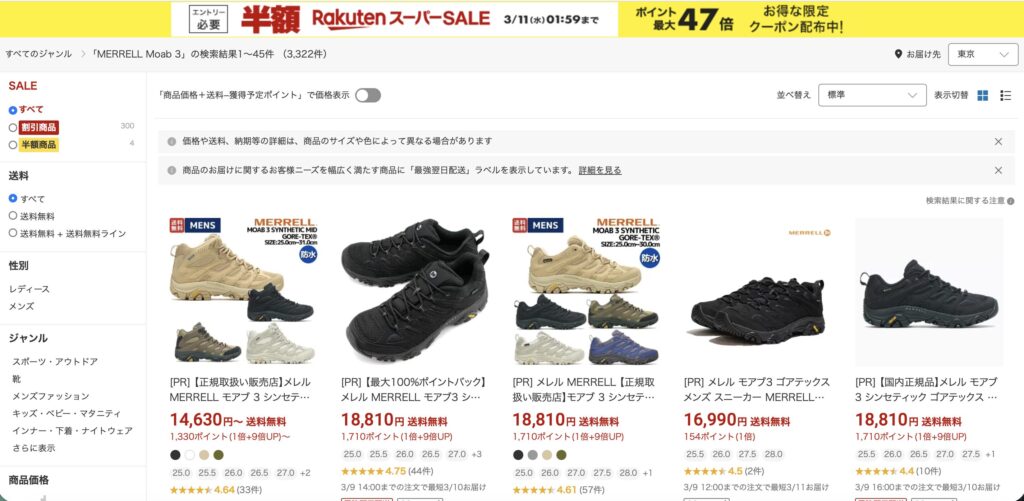Screen dimensions: 1024x501
Task: Open the 標準 sort order dropdown
Action: point(872,95)
